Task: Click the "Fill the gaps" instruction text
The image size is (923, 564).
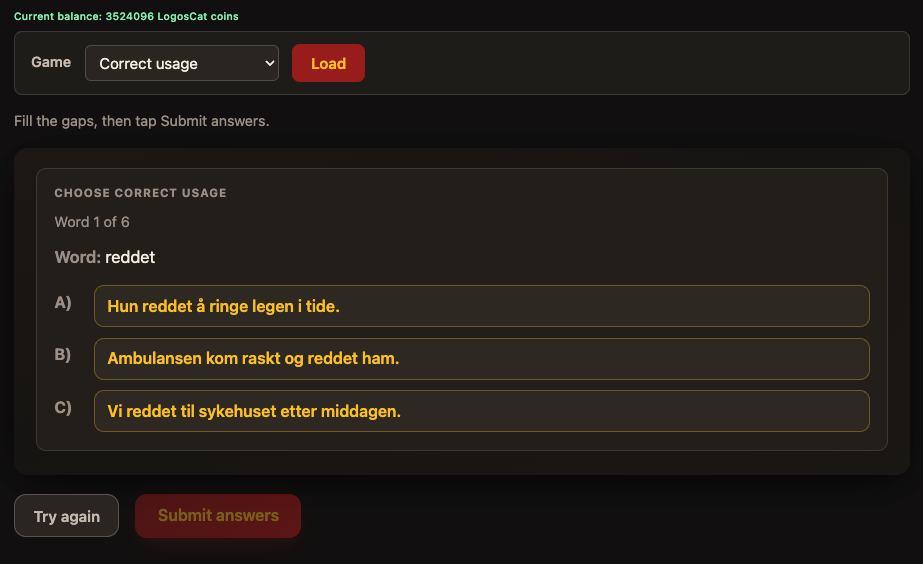Action: tap(141, 122)
